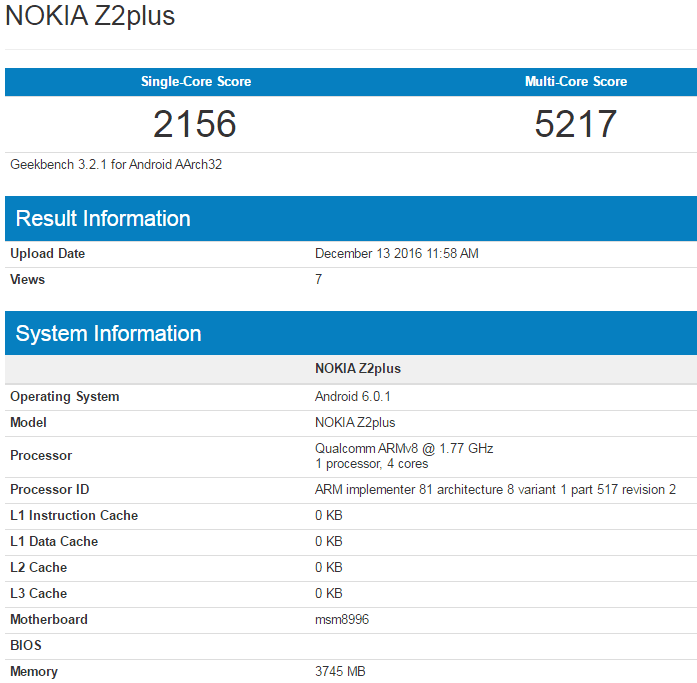This screenshot has width=697, height=683.
Task: Click the Result Information section header
Action: click(x=103, y=219)
